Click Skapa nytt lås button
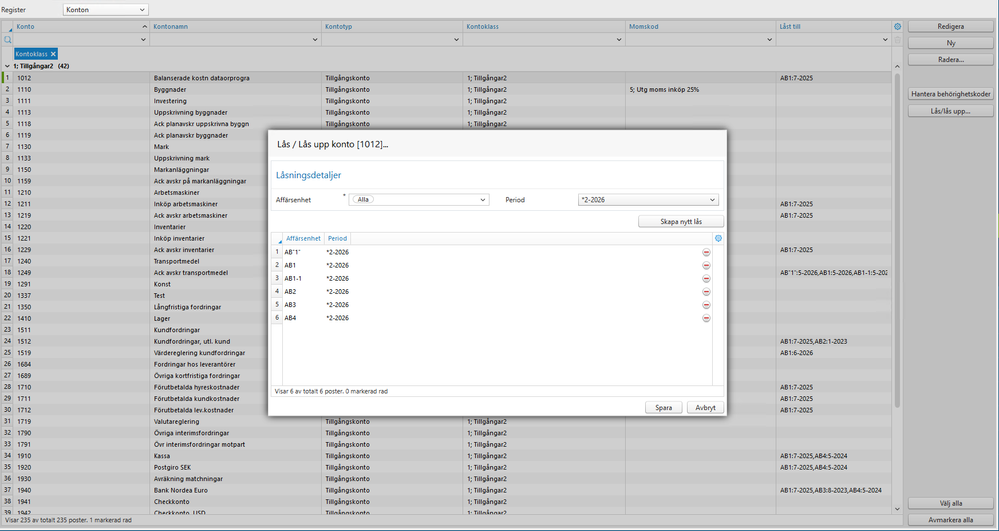 tap(681, 222)
